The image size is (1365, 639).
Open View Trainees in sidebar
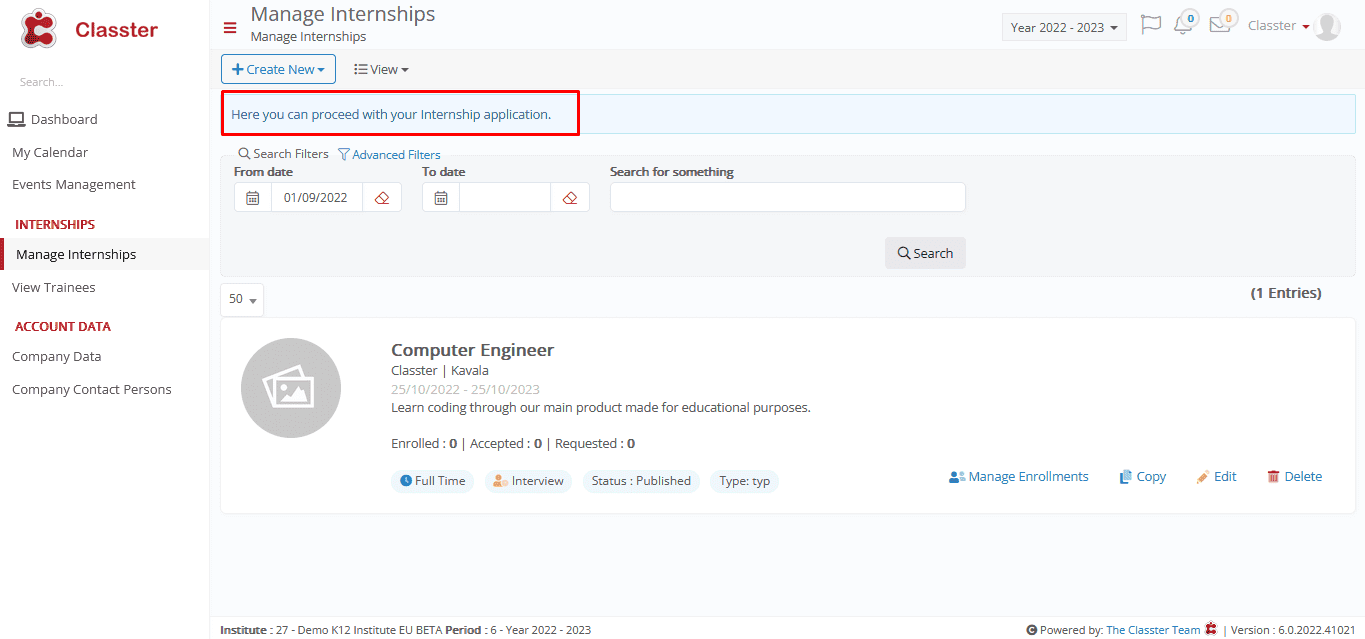[x=54, y=287]
